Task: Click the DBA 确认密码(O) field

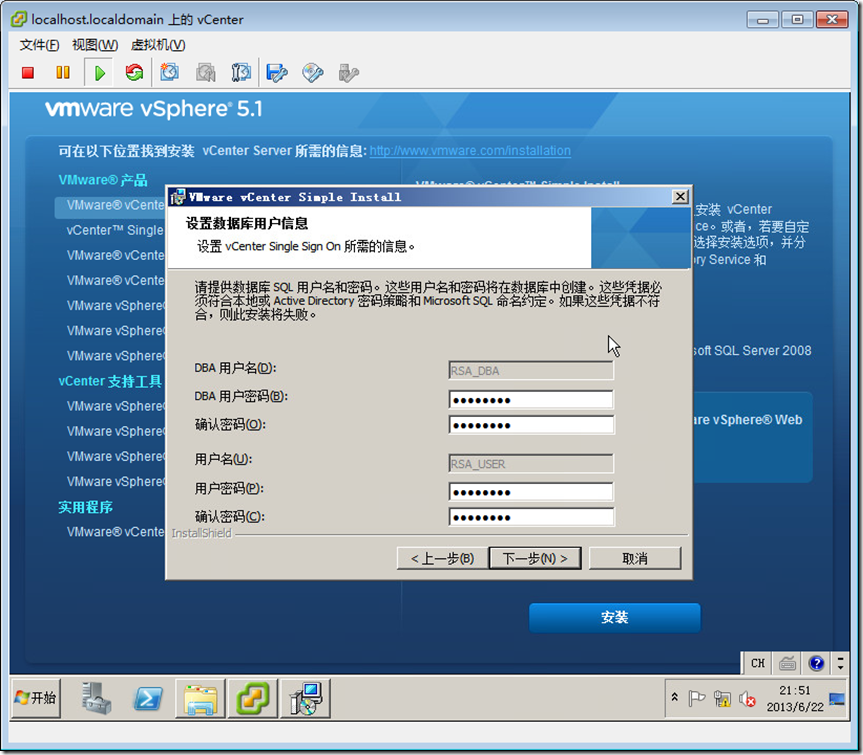Action: [531, 425]
